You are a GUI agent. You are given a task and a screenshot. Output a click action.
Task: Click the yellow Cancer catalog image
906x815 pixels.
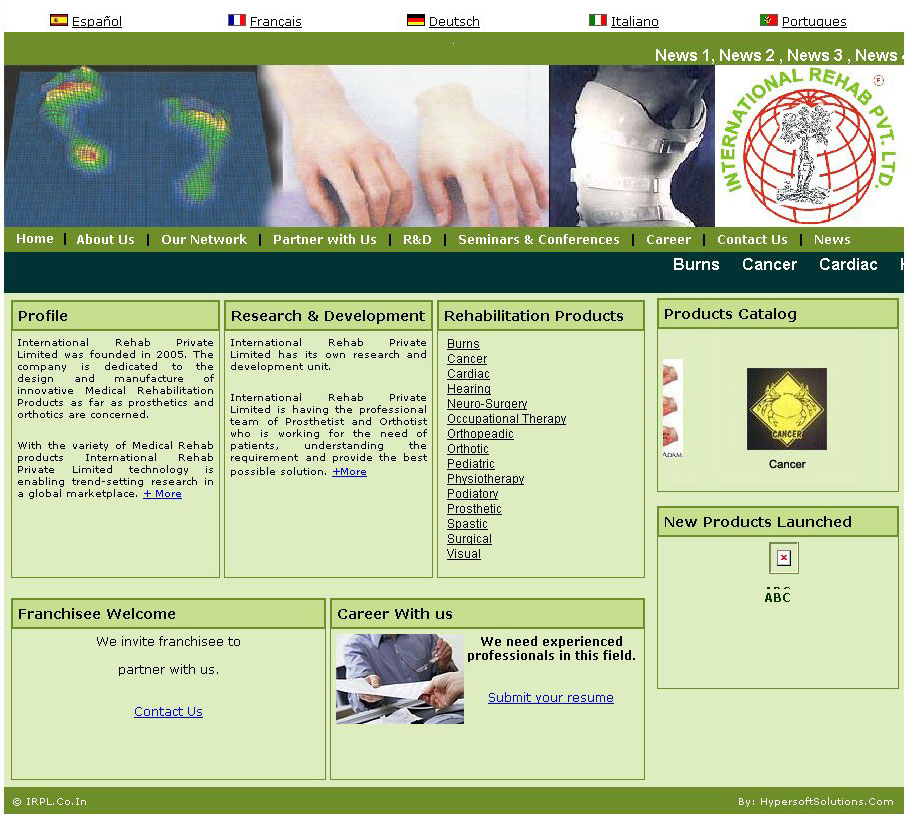click(x=787, y=409)
